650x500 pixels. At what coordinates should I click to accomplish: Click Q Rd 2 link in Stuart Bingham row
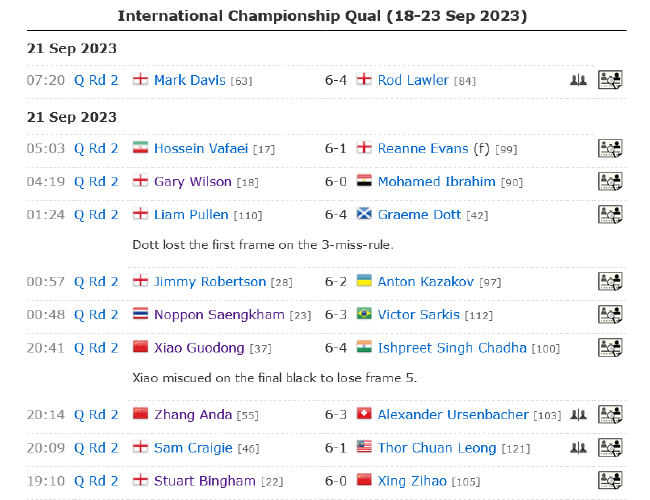[96, 481]
